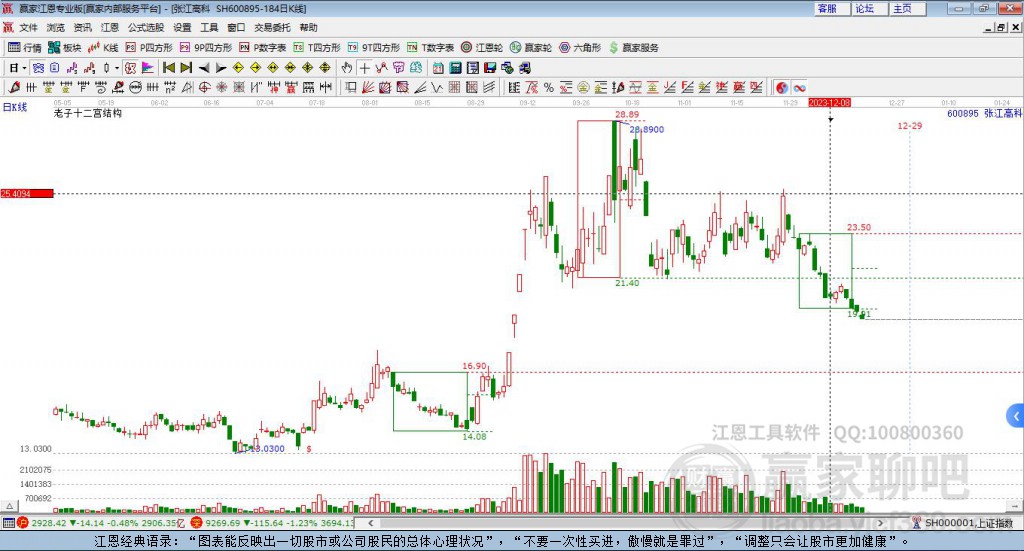Viewport: 1024px width, 551px height.
Task: Select the percent % line tool
Action: (x=549, y=87)
